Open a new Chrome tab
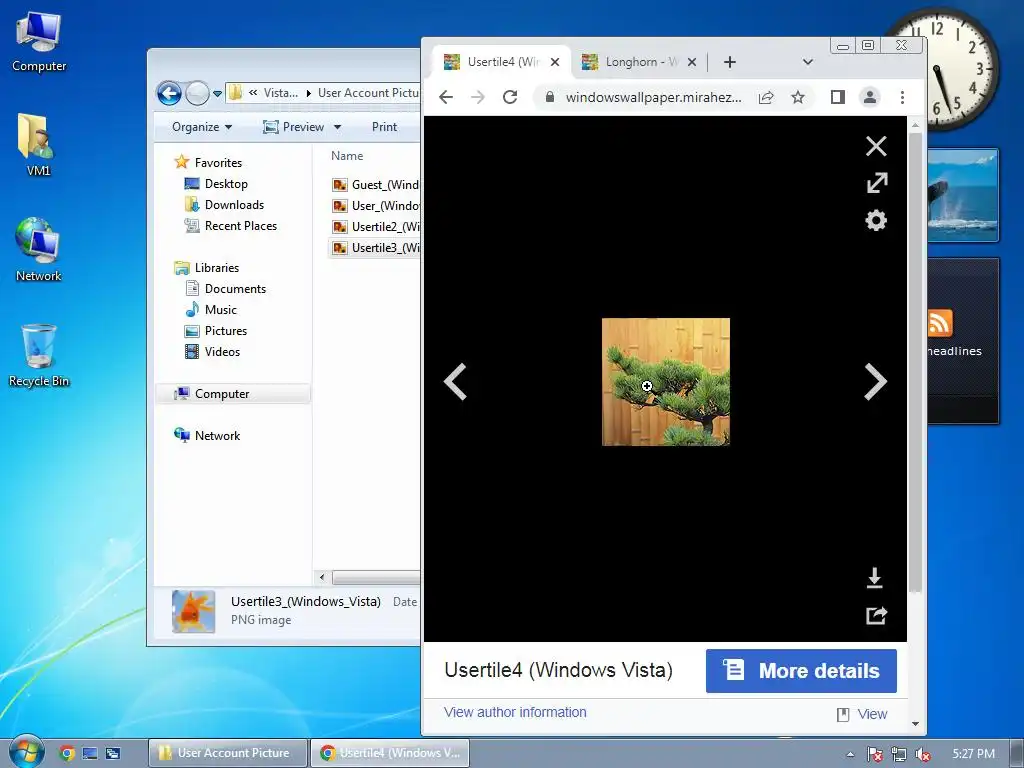Viewport: 1024px width, 768px height. (730, 62)
